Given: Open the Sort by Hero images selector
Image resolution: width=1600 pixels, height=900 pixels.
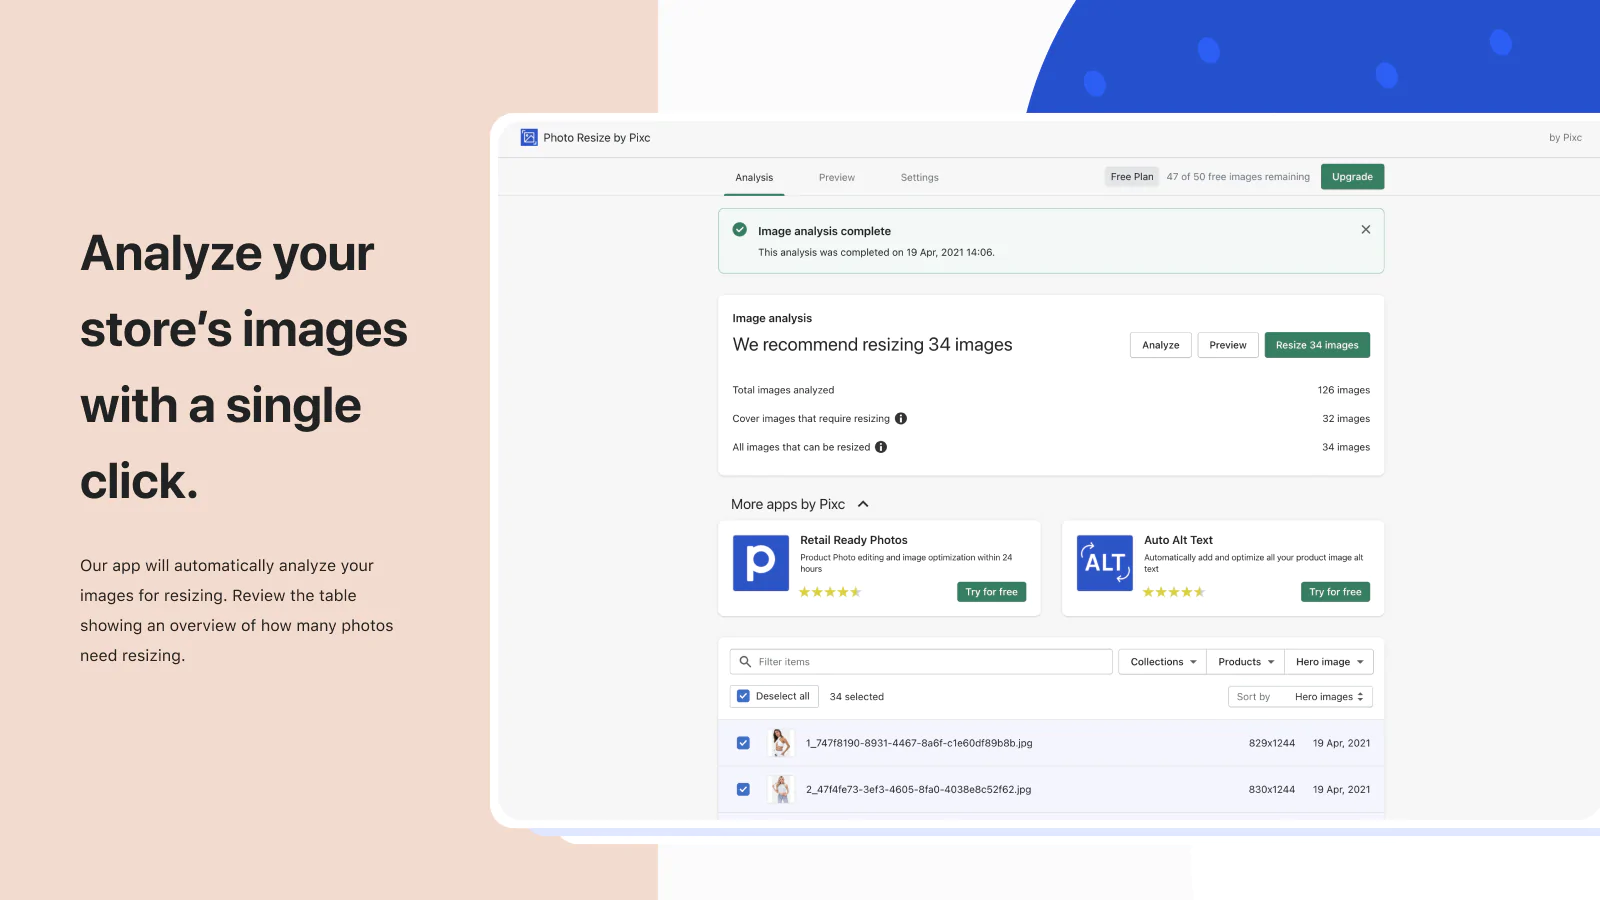Looking at the screenshot, I should pos(1300,697).
